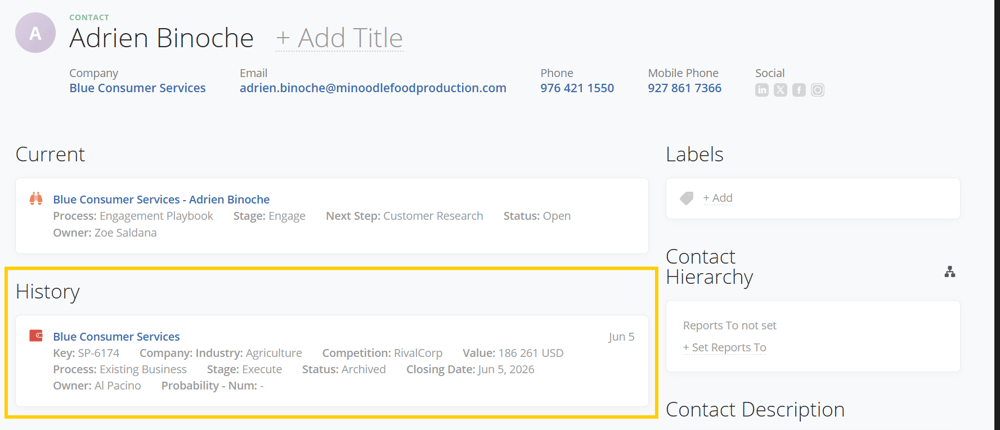Click the Current section heading

click(50, 154)
